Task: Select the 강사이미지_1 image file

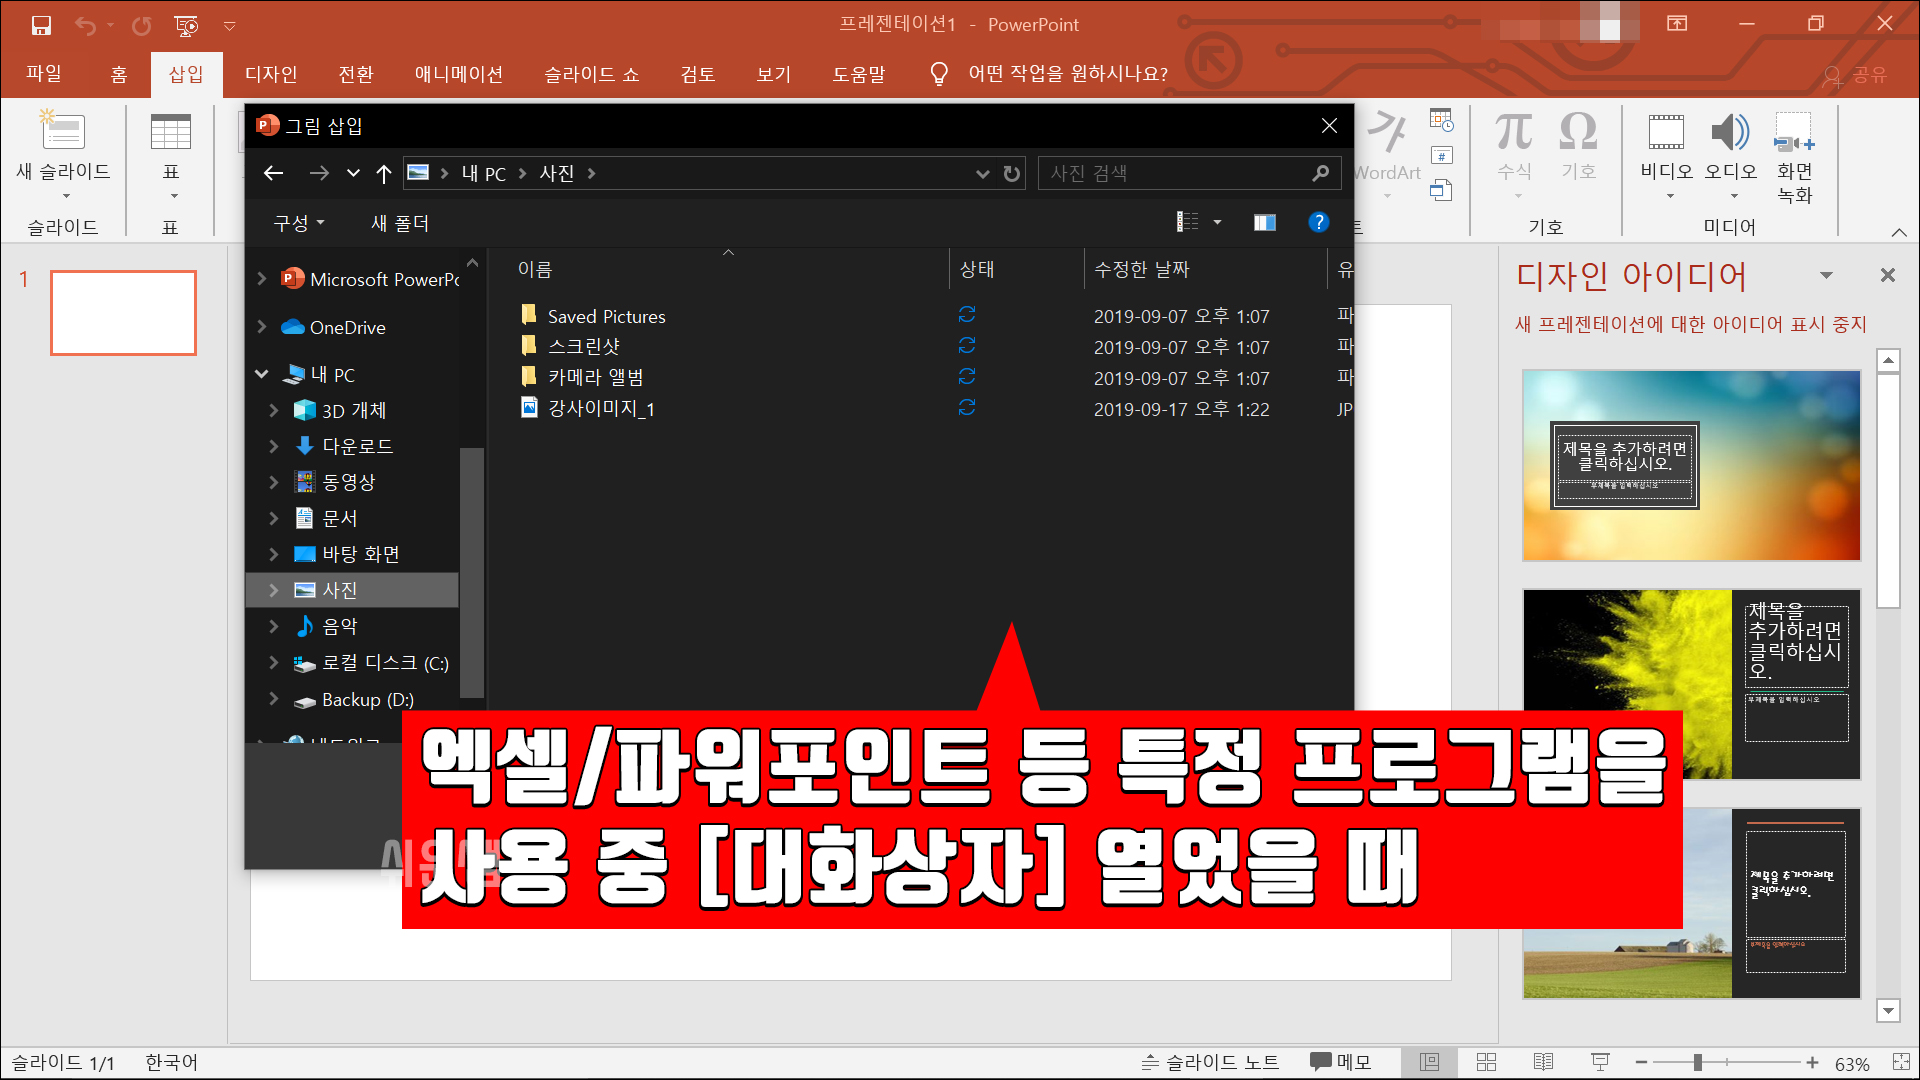Action: [x=600, y=408]
